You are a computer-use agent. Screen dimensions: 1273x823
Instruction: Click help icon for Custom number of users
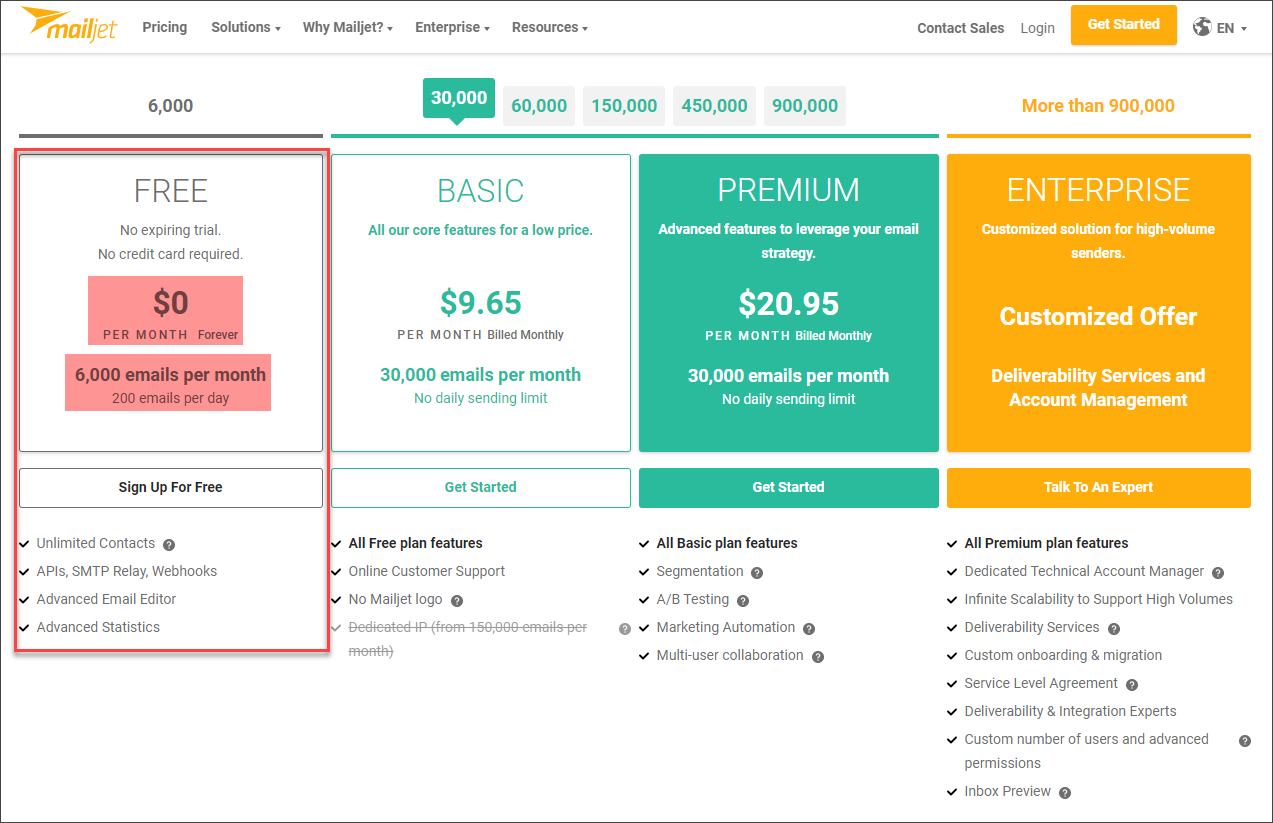[x=1245, y=741]
